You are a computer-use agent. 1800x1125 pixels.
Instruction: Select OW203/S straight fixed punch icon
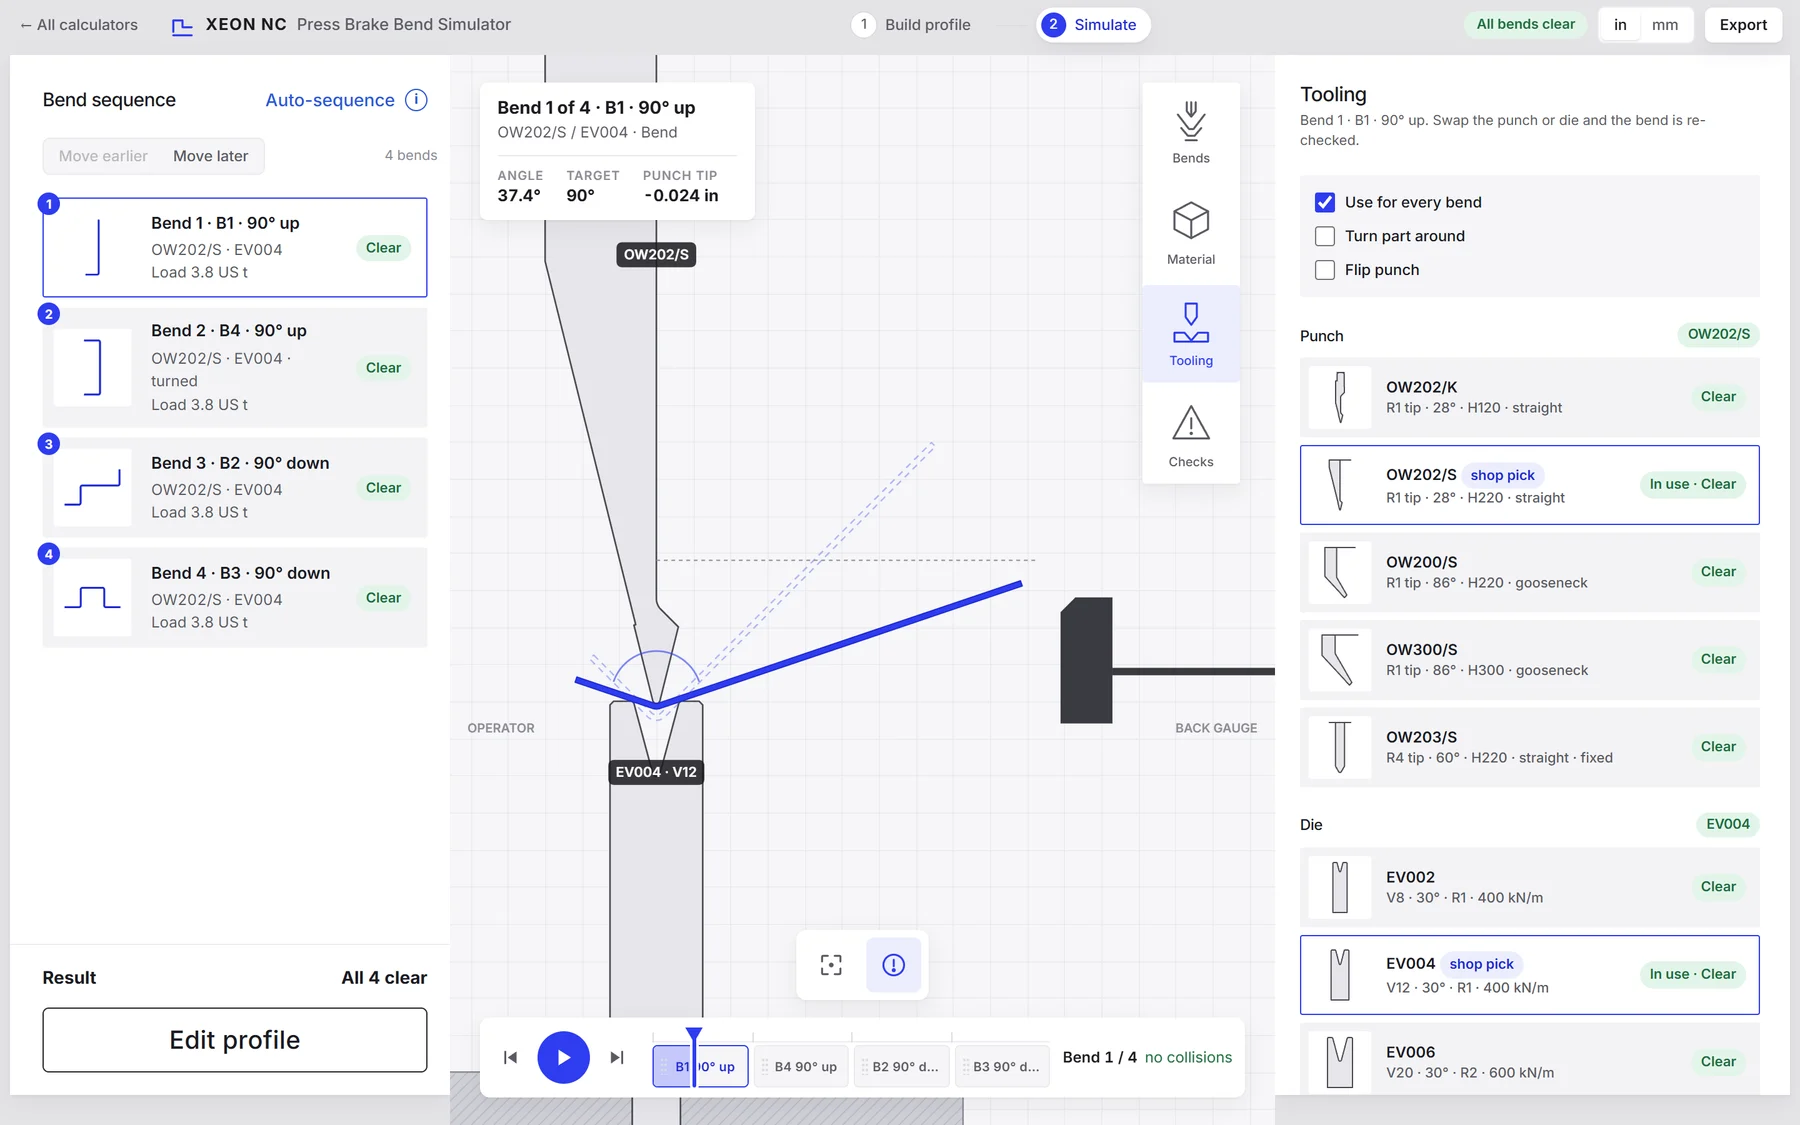pyautogui.click(x=1340, y=747)
